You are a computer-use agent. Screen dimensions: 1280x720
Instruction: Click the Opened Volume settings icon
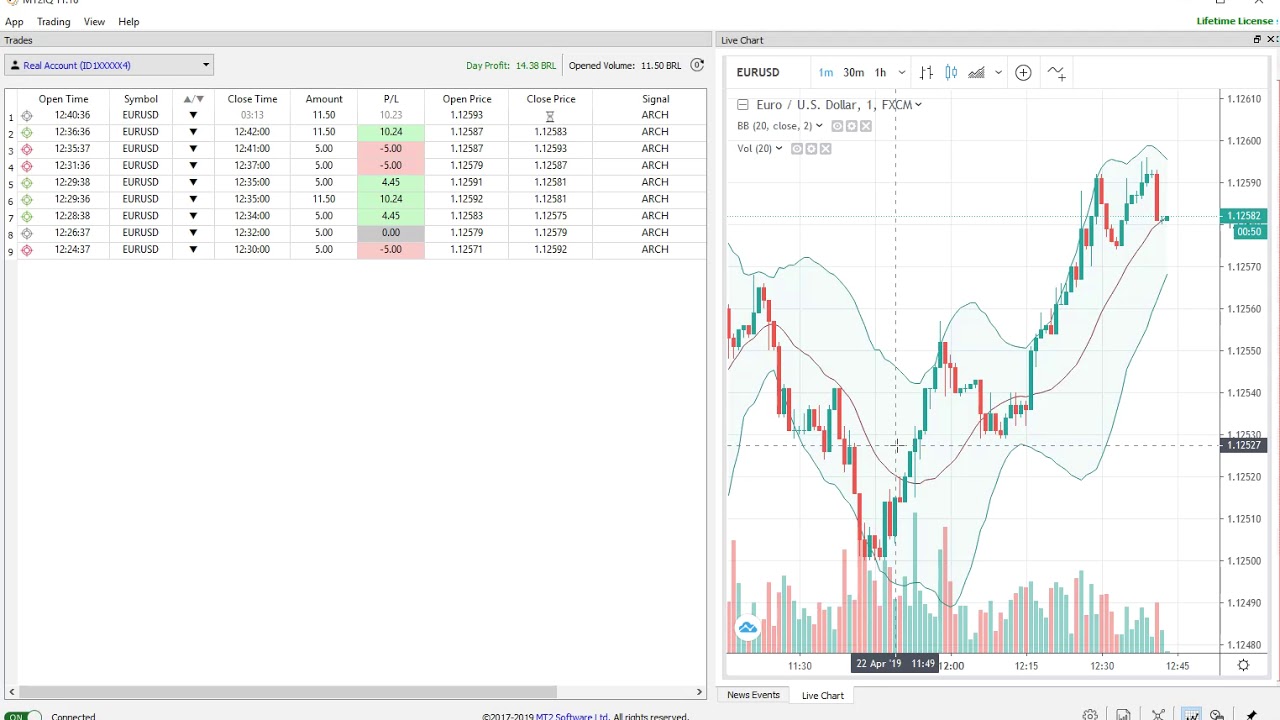[697, 65]
